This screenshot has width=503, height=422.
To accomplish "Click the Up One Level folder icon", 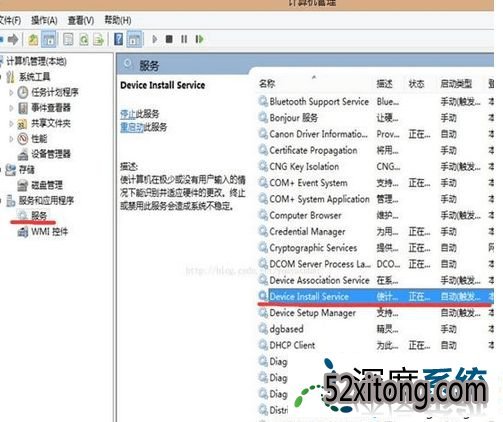I will (x=33, y=40).
